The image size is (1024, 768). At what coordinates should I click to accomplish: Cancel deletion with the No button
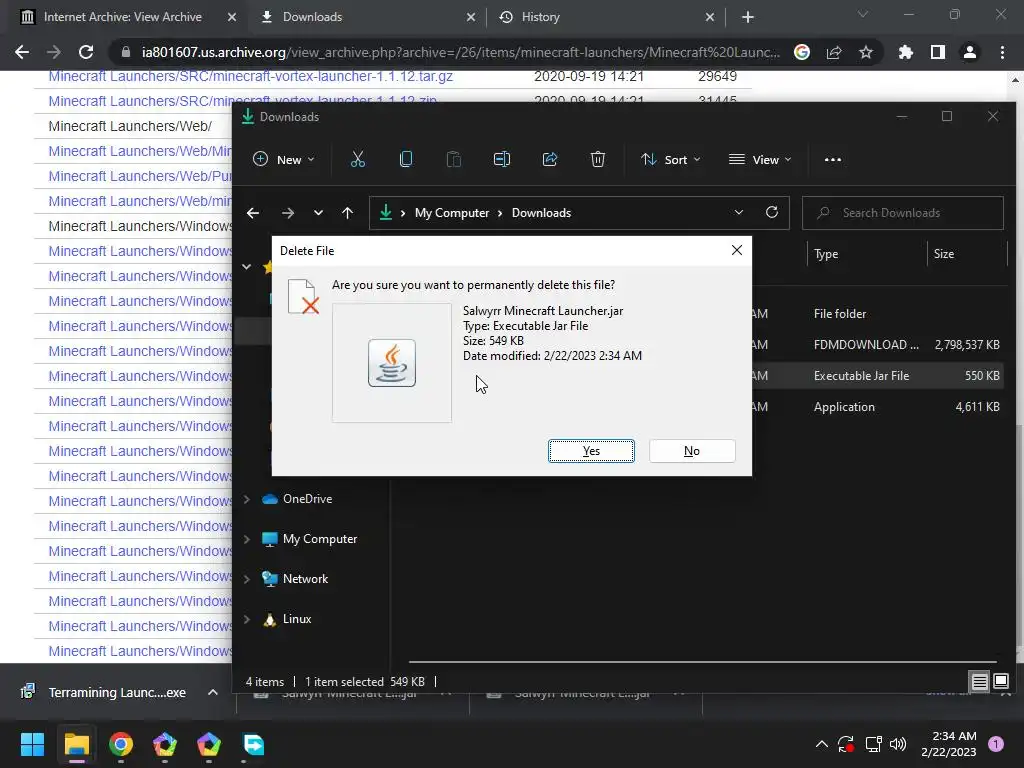tap(692, 451)
